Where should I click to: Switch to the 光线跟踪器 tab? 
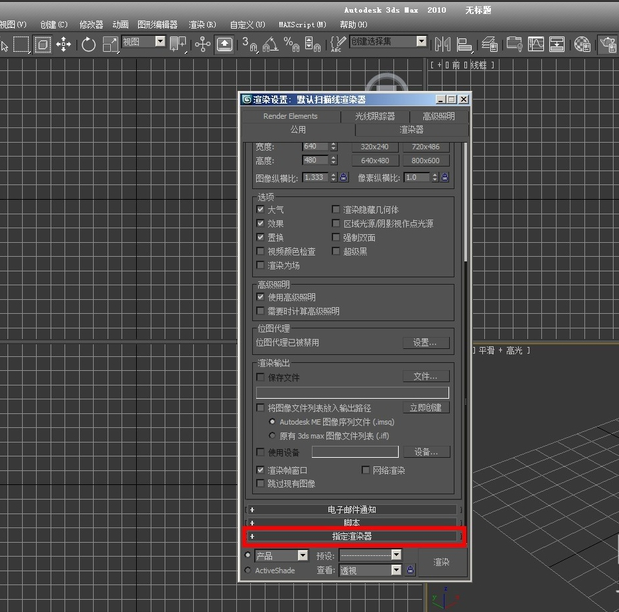coord(375,116)
